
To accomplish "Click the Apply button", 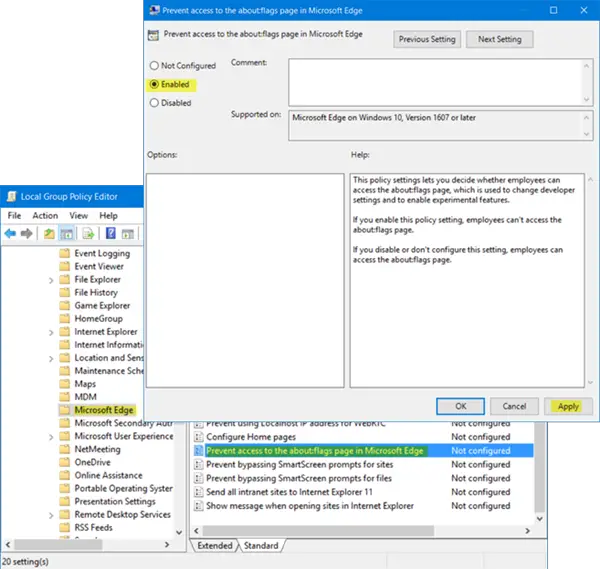I will (568, 406).
